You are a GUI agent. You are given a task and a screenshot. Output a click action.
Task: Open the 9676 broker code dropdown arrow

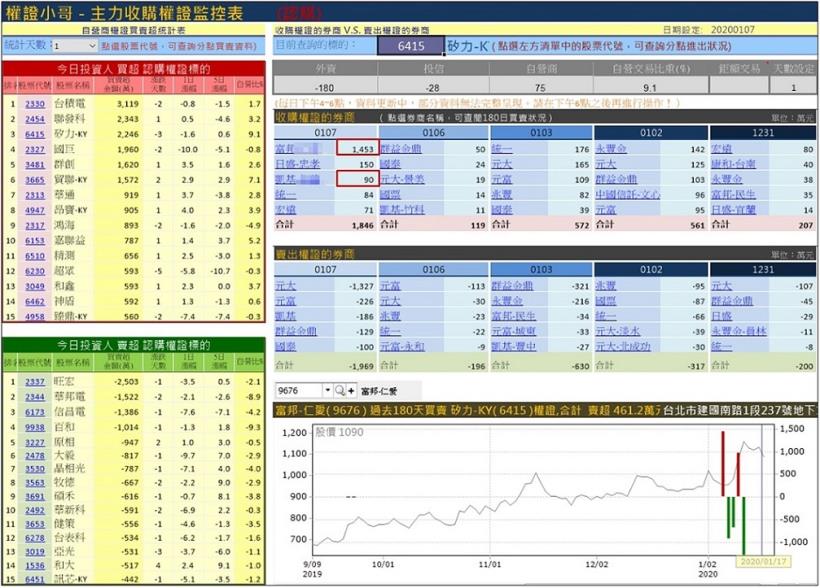click(328, 390)
